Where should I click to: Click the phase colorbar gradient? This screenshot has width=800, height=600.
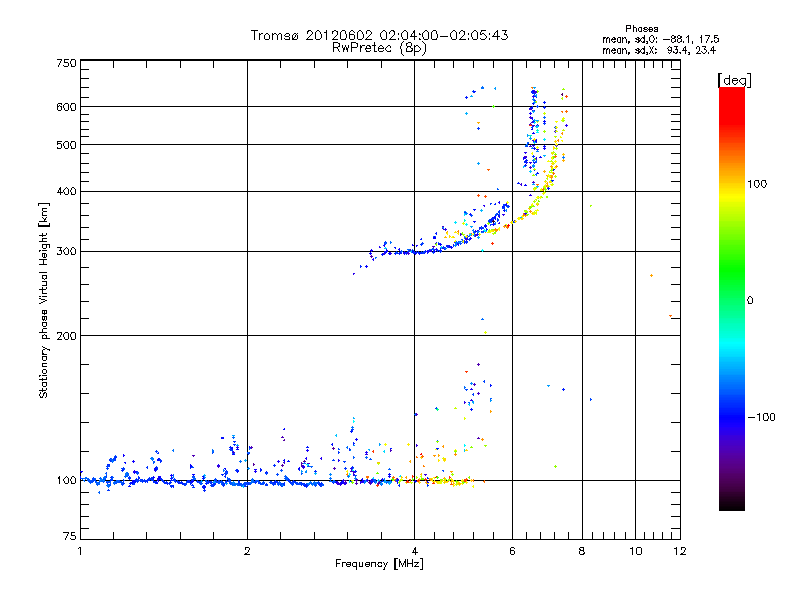pos(732,299)
